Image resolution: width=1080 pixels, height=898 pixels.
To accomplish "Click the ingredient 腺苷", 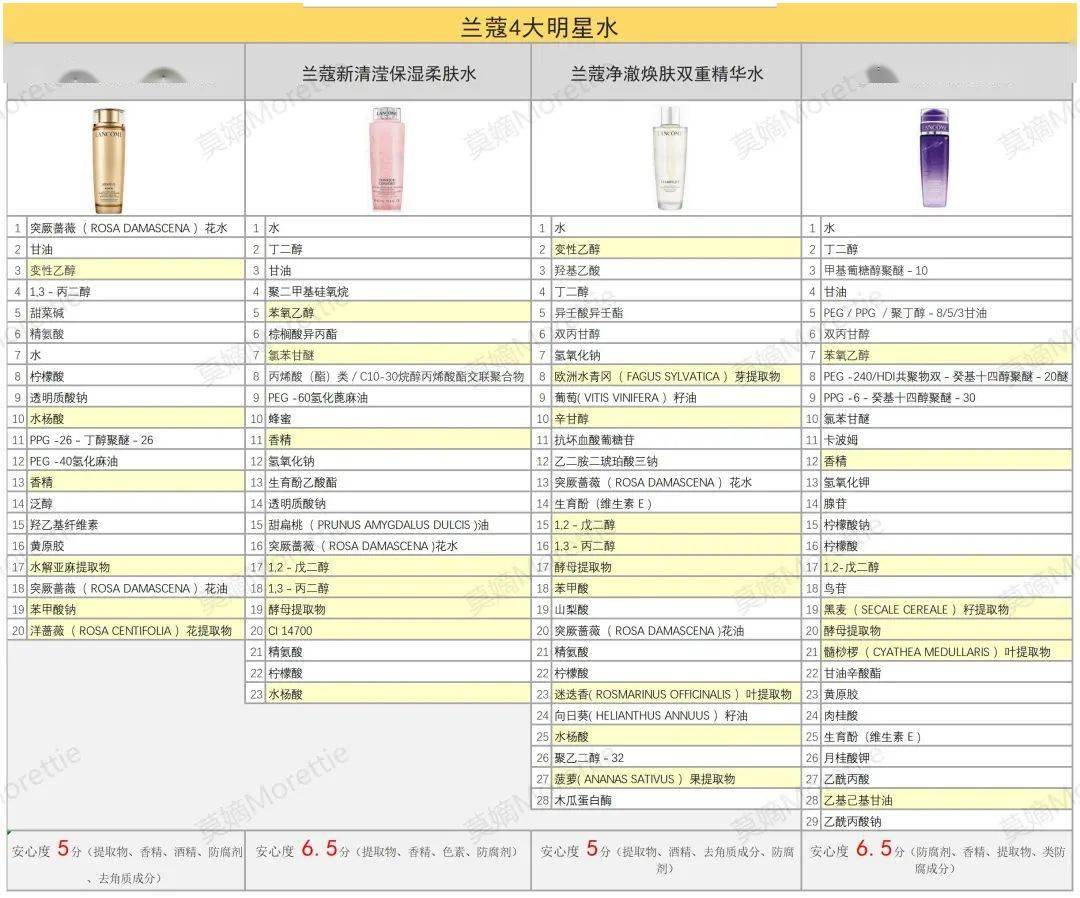I will 835,503.
